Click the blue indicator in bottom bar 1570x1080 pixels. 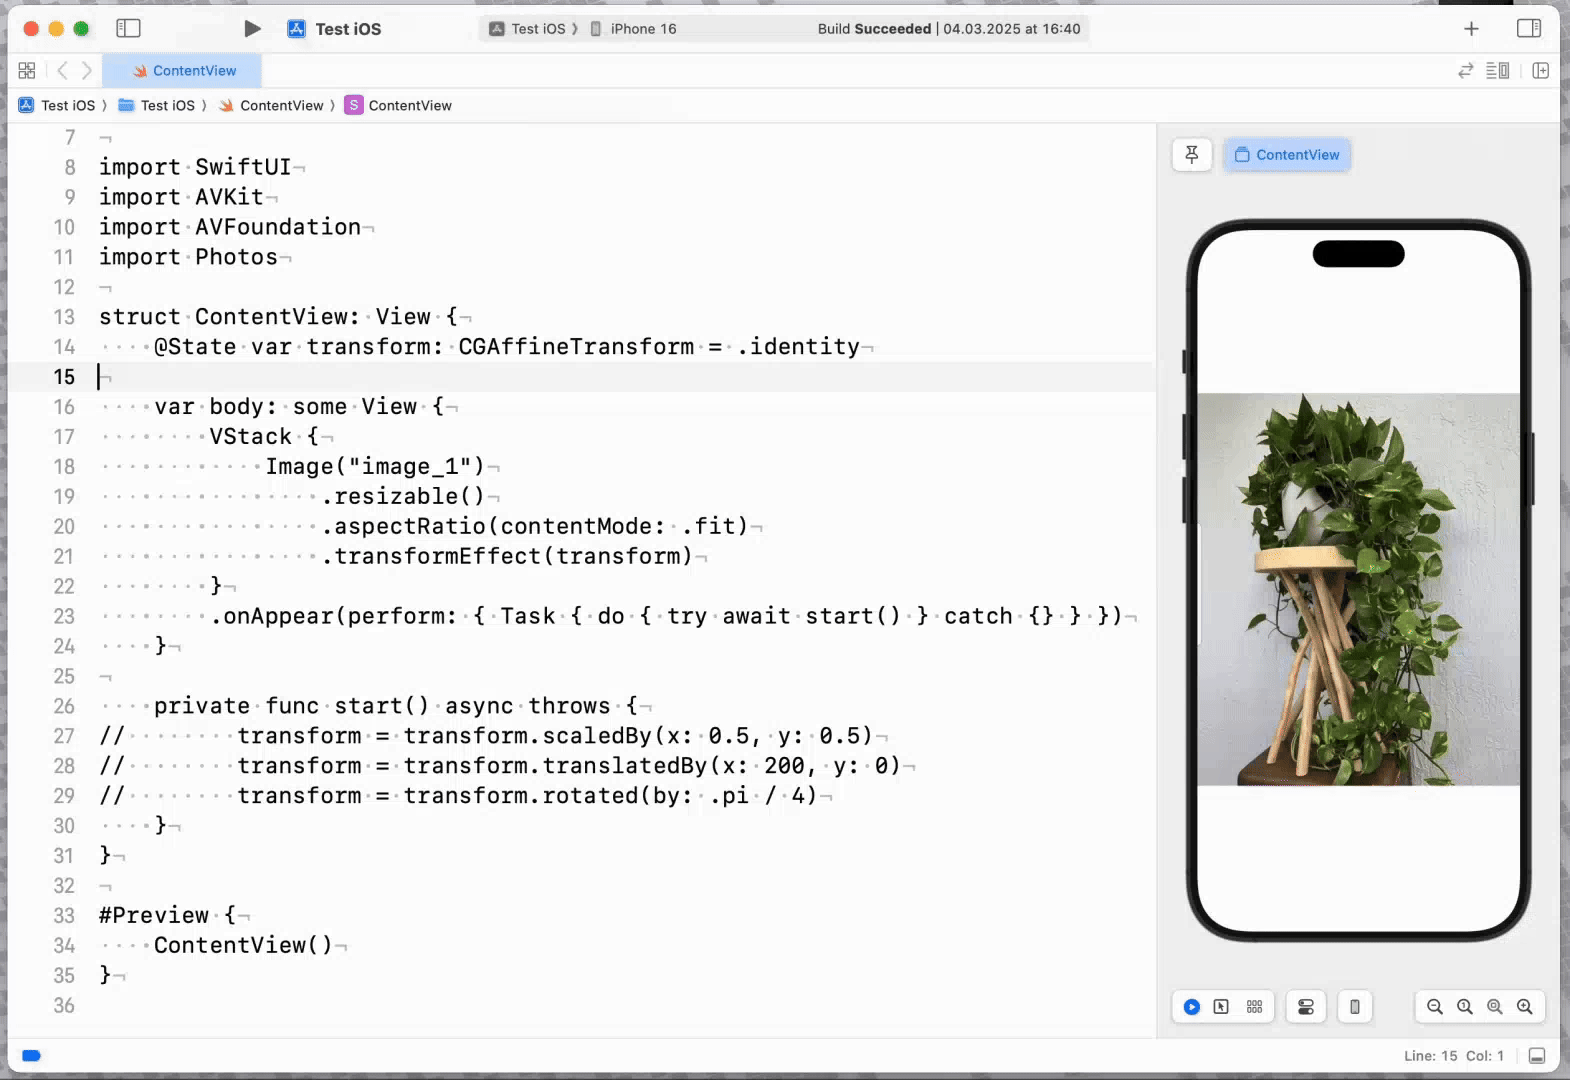(x=31, y=1056)
